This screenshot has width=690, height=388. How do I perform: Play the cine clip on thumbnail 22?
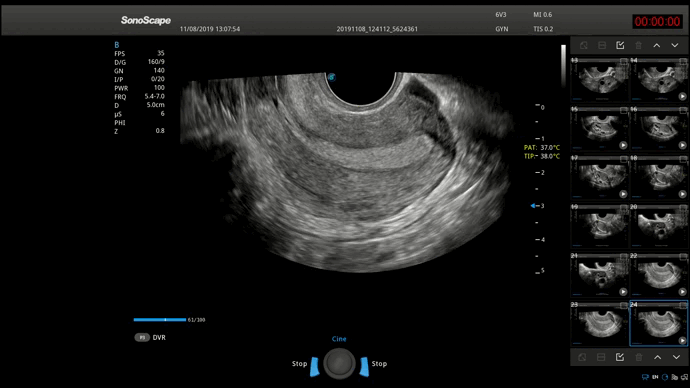[x=682, y=292]
